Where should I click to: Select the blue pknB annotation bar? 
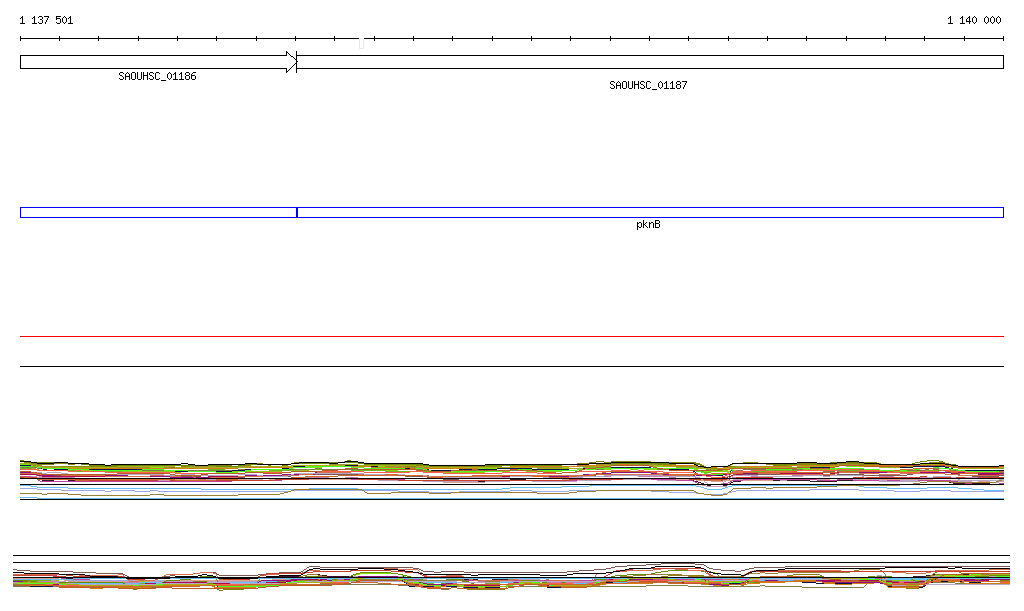pos(650,212)
